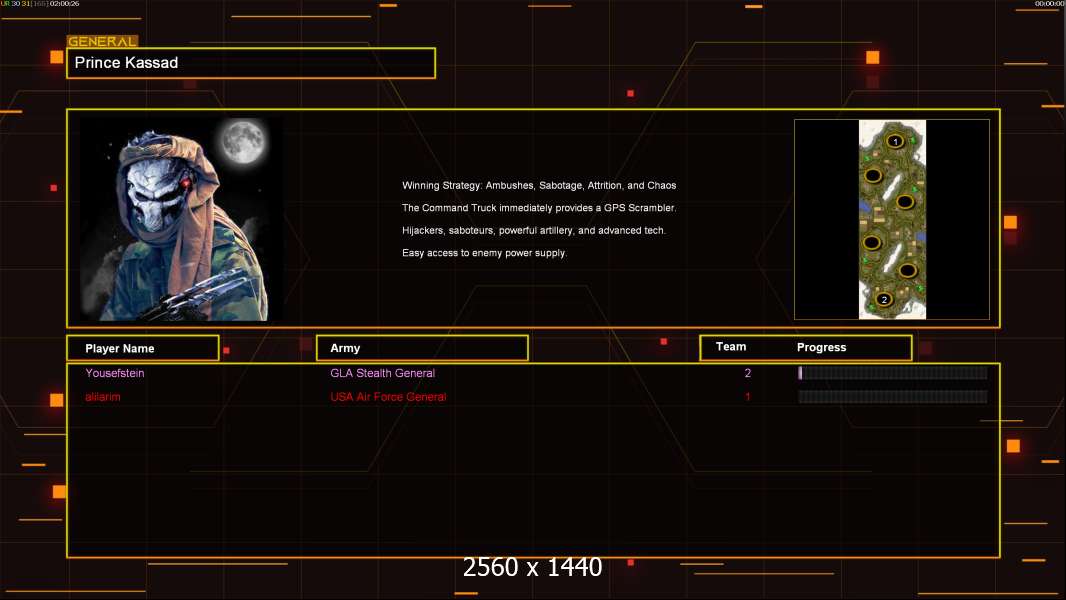Click the USA Air Force General army entry
1066x600 pixels.
pos(388,397)
